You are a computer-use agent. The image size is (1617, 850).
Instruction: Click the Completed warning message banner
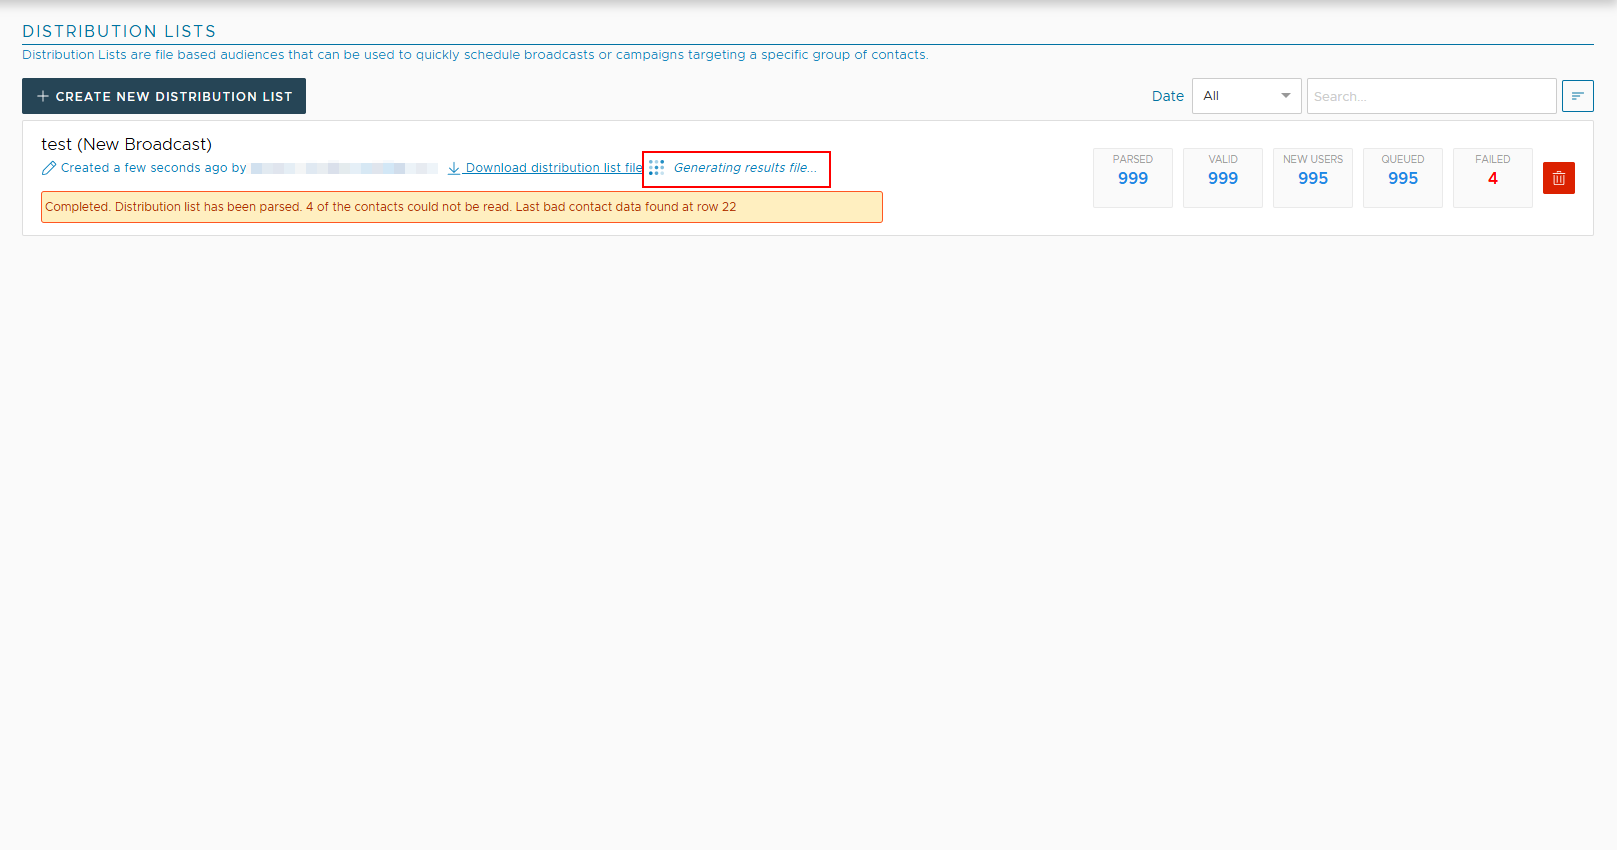click(461, 207)
